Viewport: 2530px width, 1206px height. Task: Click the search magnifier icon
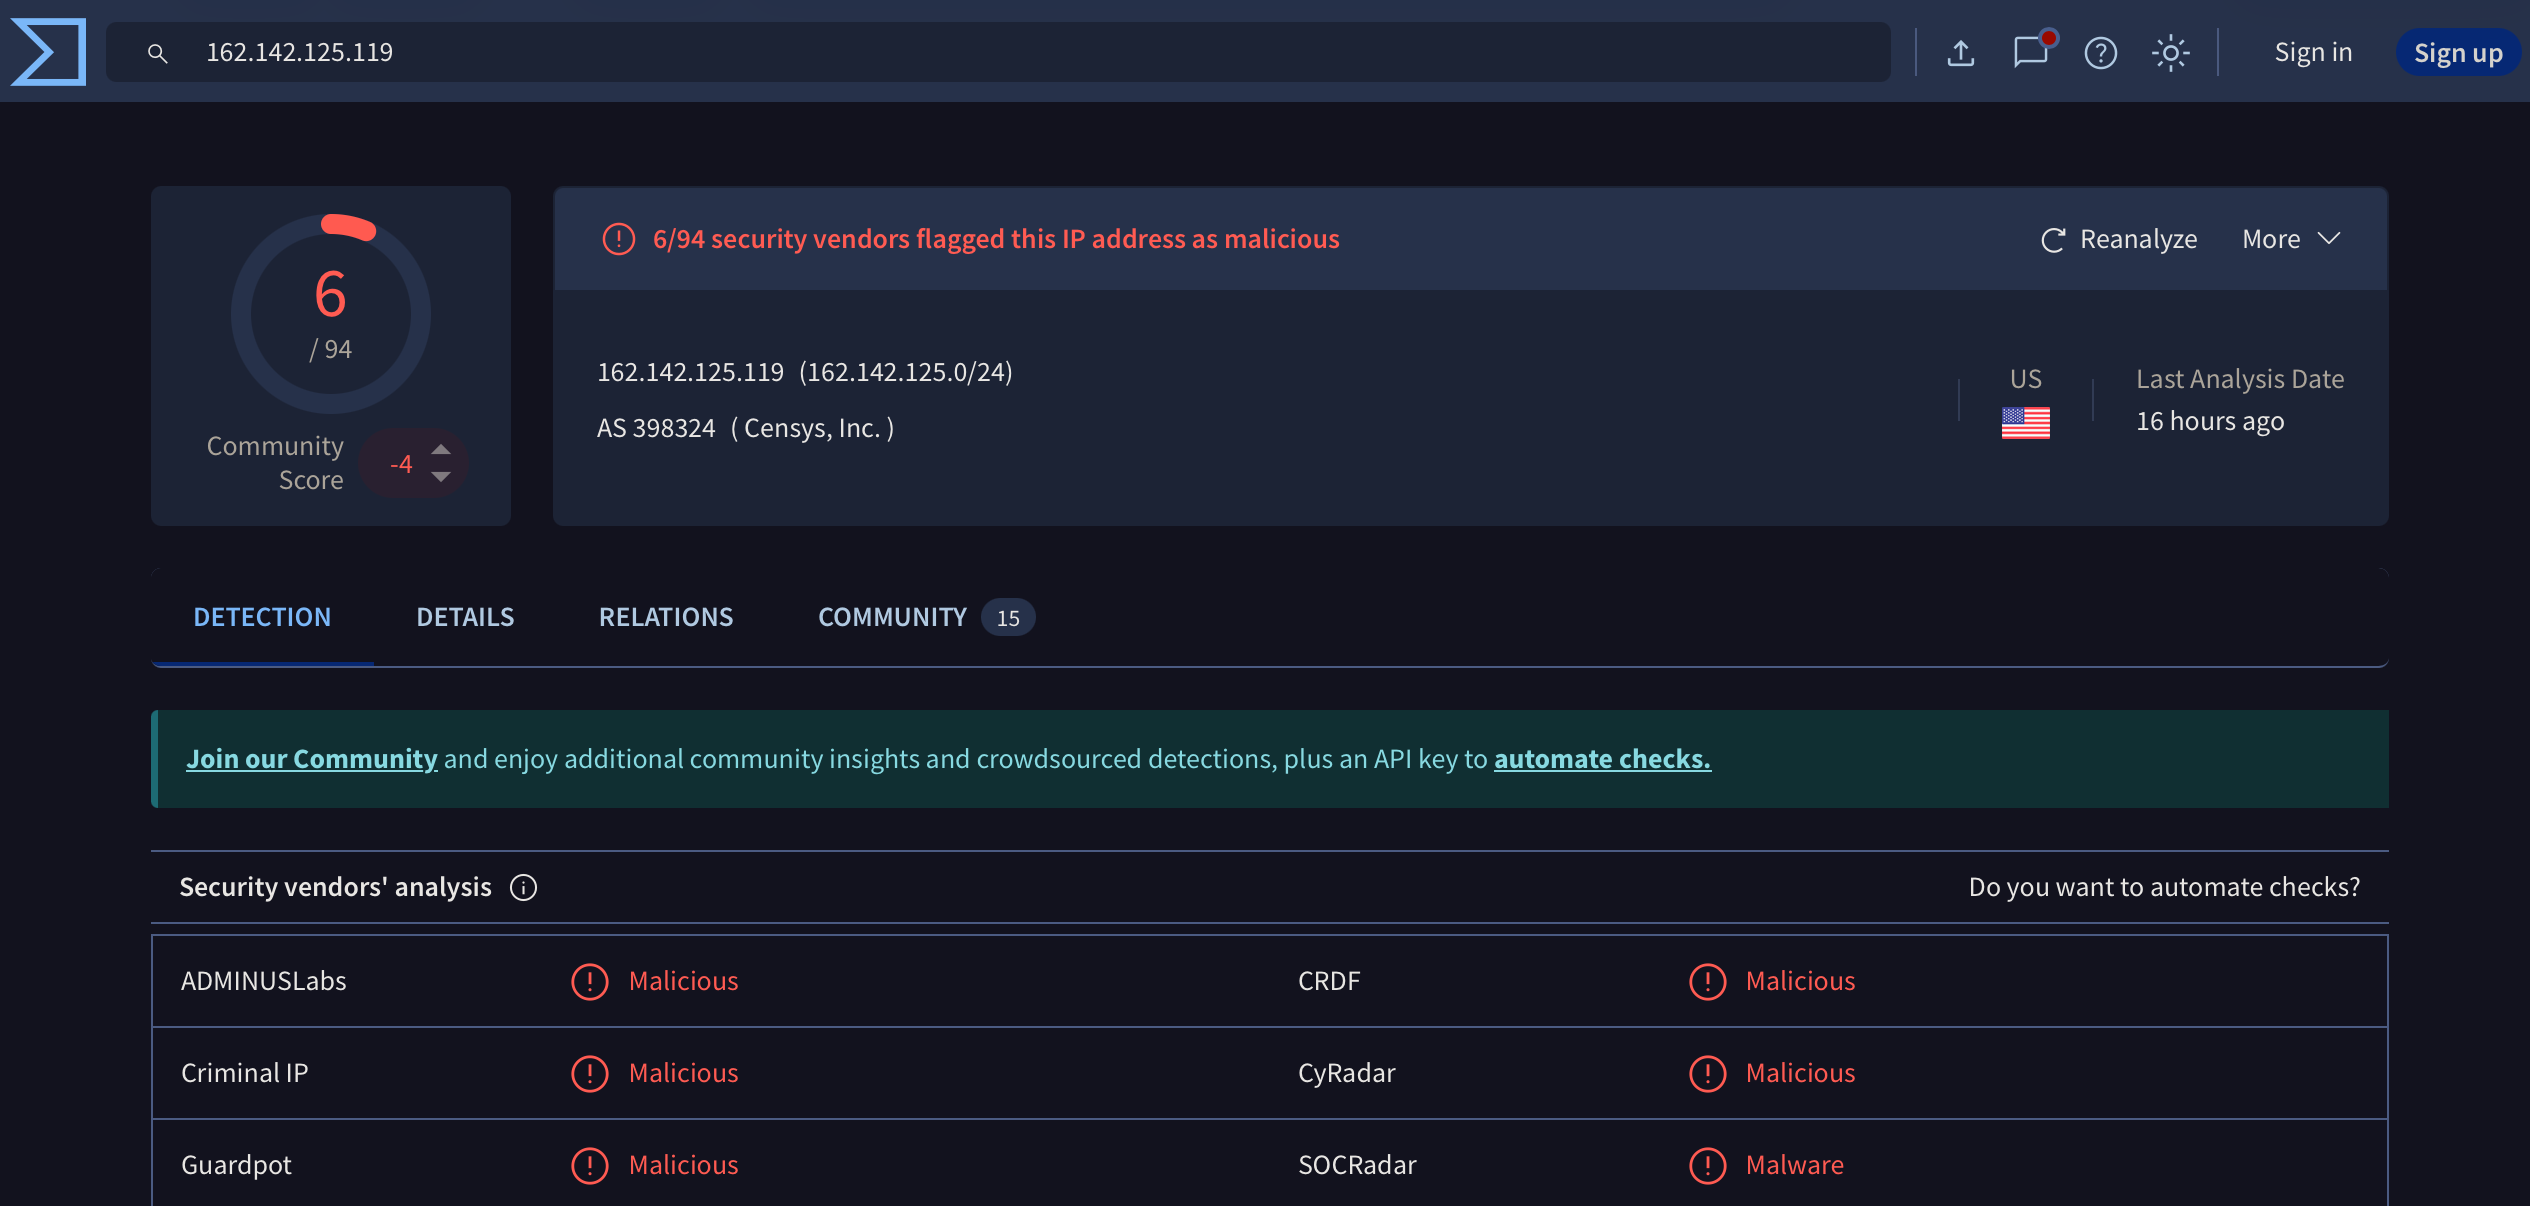(157, 53)
